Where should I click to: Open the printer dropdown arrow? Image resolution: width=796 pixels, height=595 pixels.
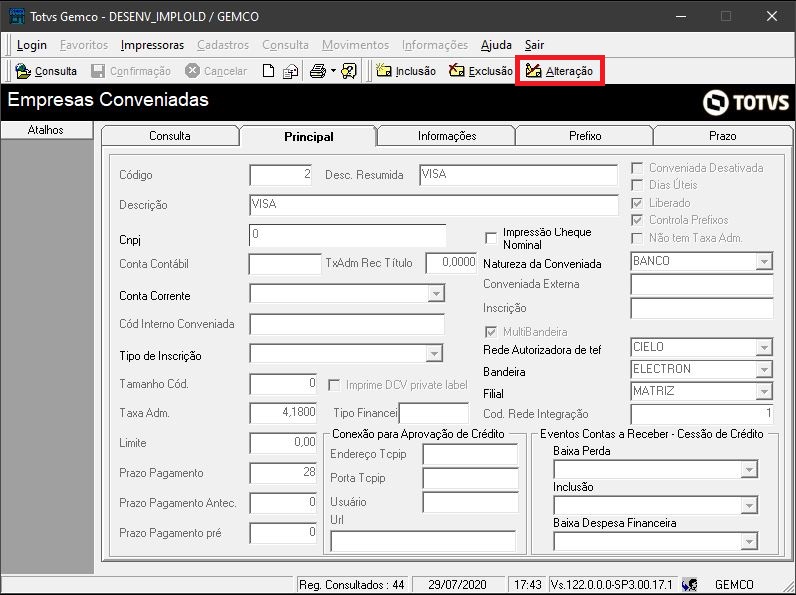pos(334,71)
